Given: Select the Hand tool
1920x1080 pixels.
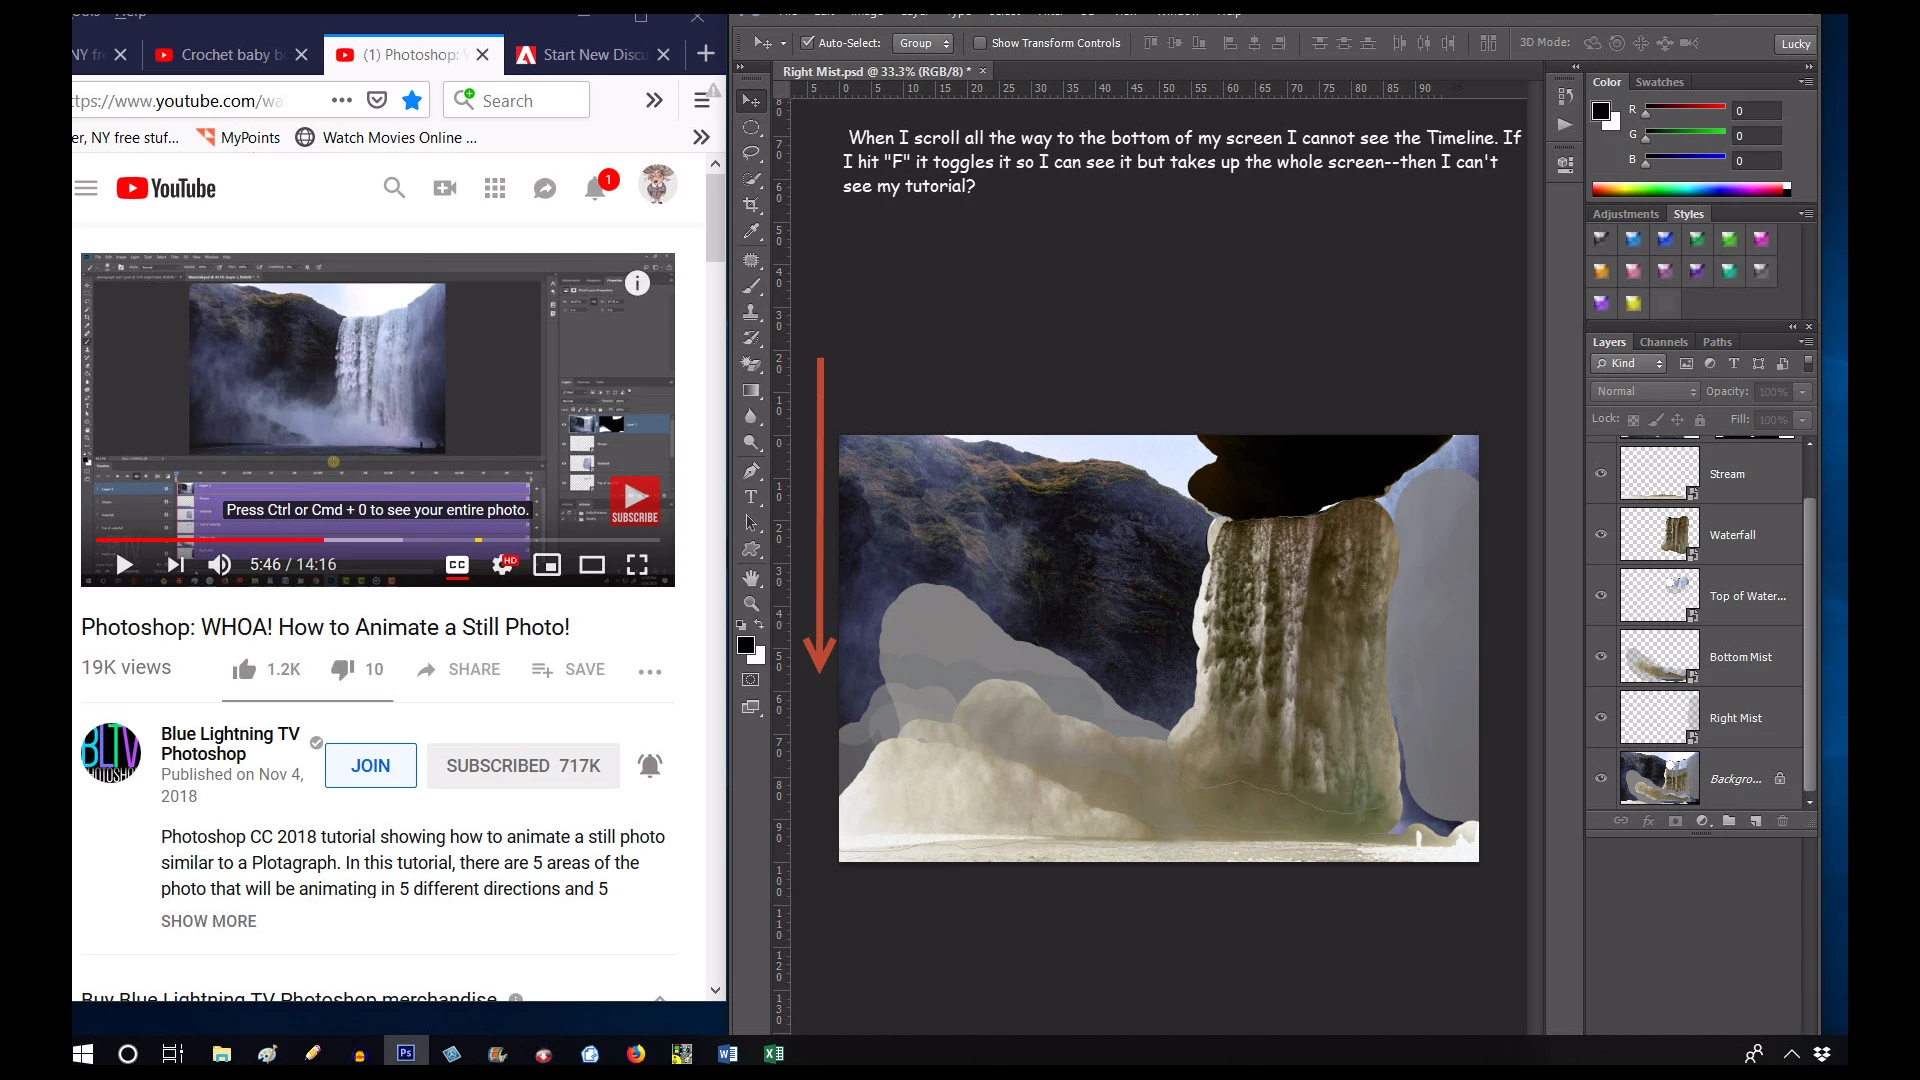Looking at the screenshot, I should pyautogui.click(x=751, y=578).
